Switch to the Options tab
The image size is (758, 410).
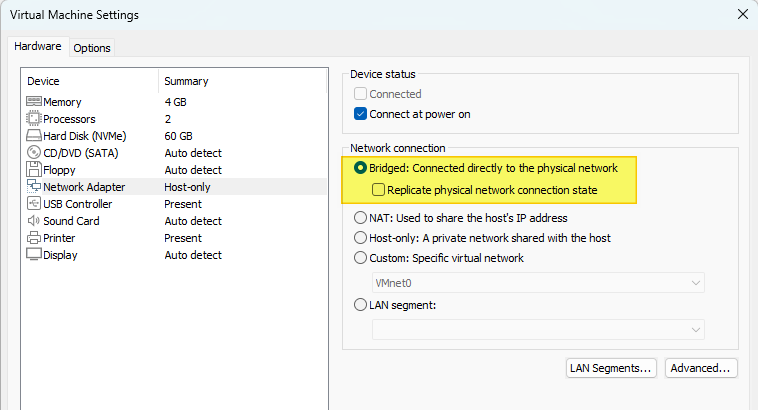tap(92, 48)
